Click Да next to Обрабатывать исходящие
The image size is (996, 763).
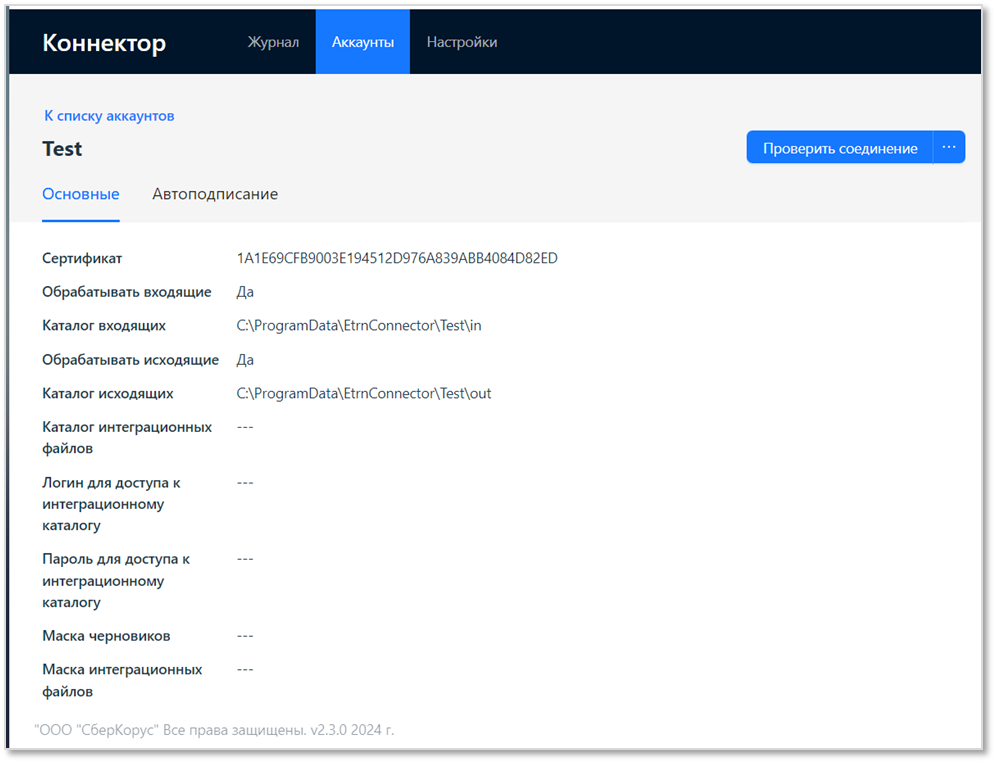(245, 360)
